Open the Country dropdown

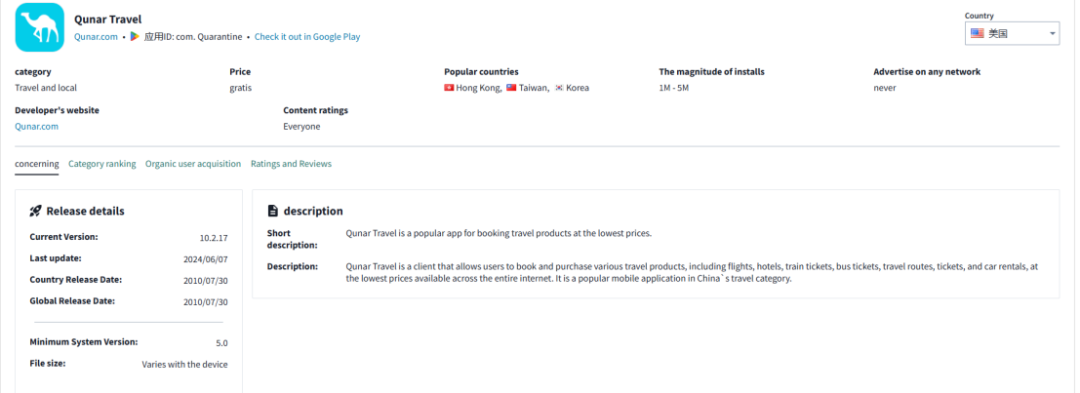tap(1012, 33)
